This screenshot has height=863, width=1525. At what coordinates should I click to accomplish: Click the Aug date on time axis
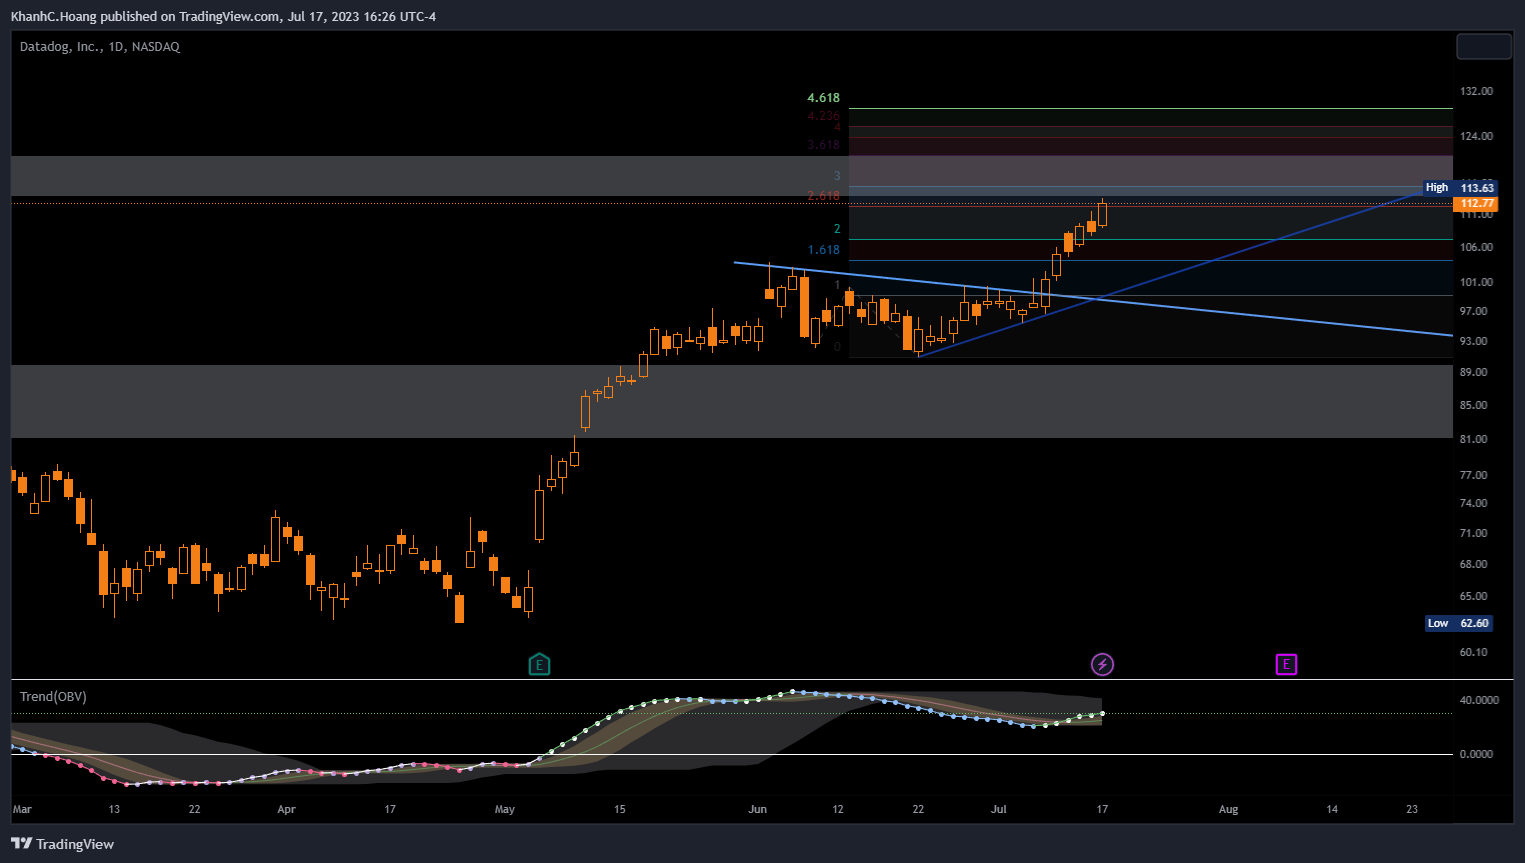coord(1228,809)
